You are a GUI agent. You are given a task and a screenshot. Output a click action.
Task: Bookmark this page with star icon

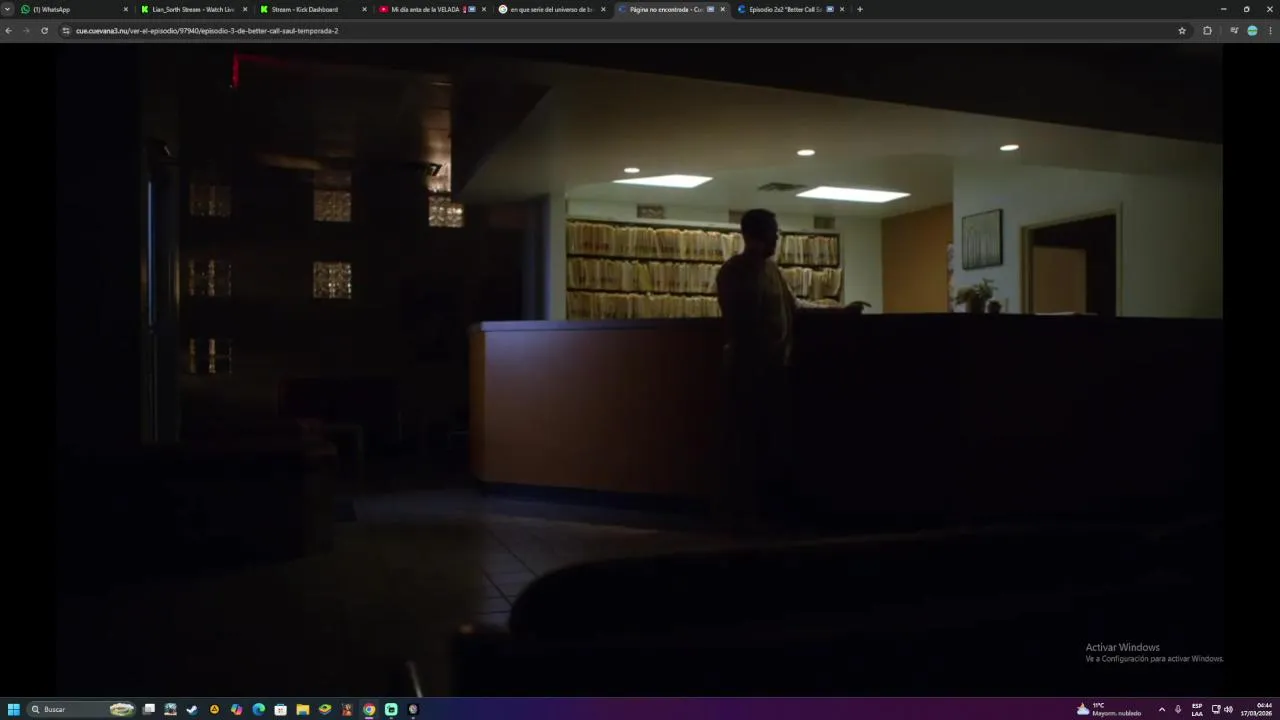coord(1182,30)
